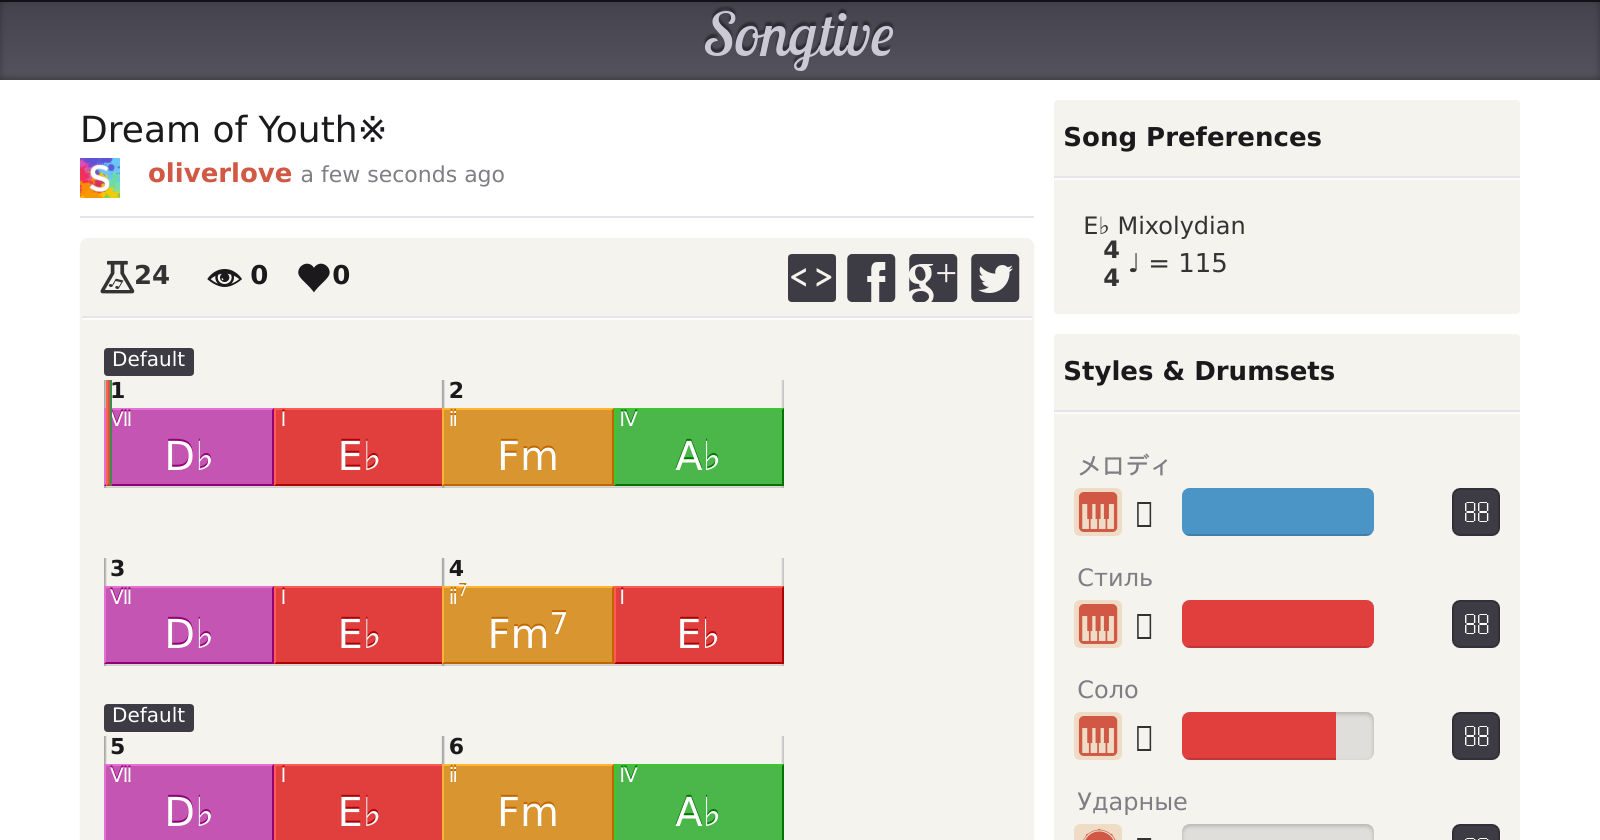Toggle the small box beside Соло piano icon
This screenshot has width=1600, height=840.
point(1145,738)
